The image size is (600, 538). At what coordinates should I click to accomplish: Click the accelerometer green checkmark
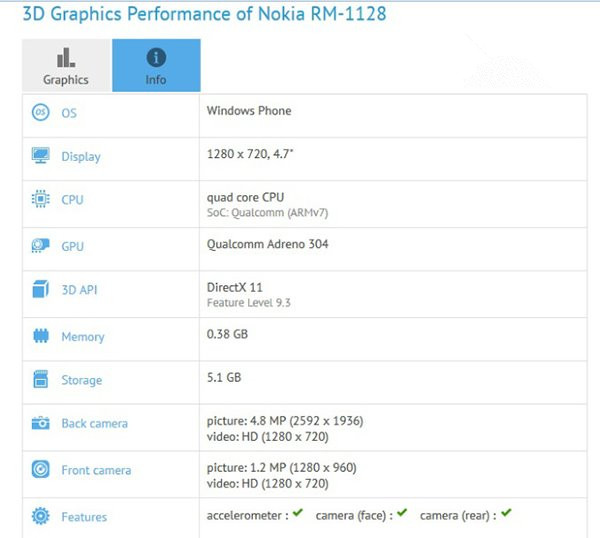(296, 514)
